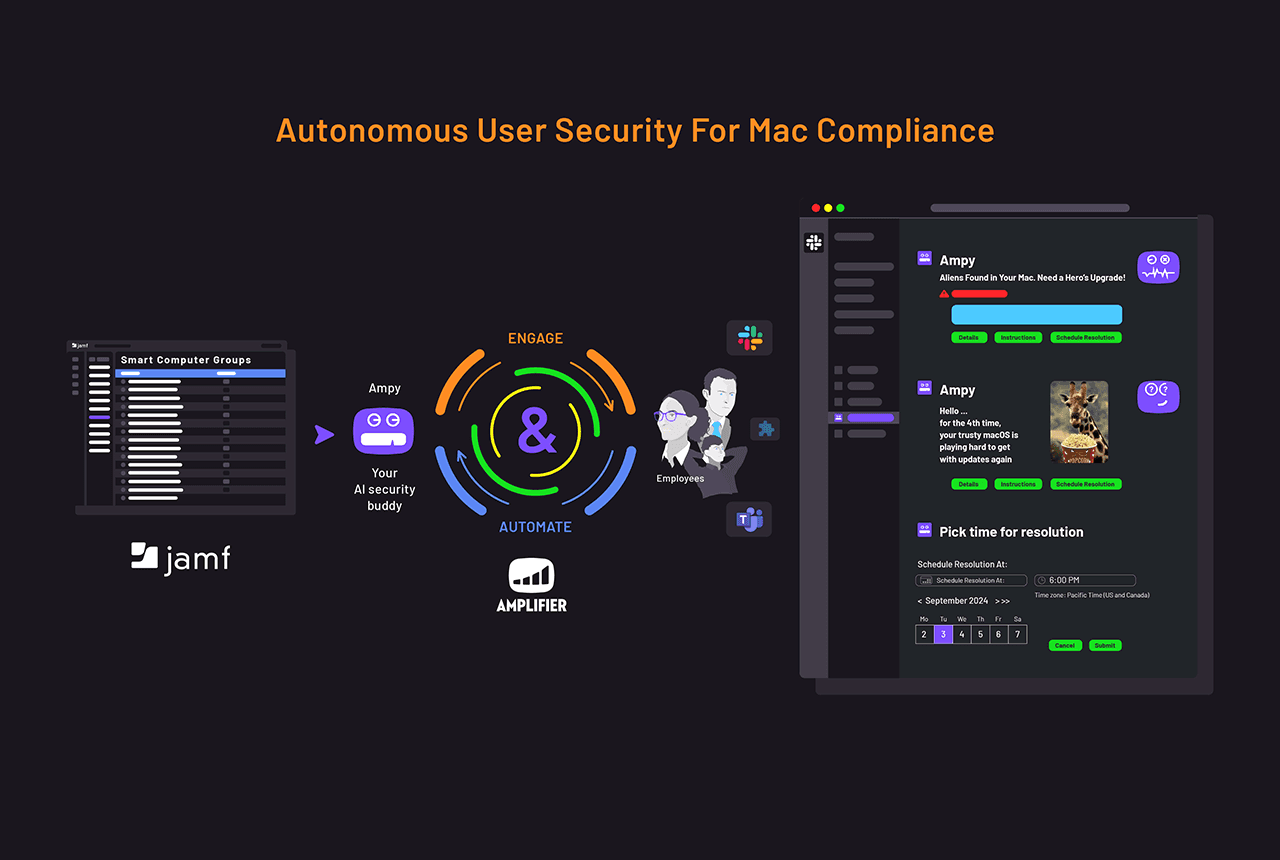1280x860 pixels.
Task: Click red bar beside the warning triangle
Action: (979, 294)
